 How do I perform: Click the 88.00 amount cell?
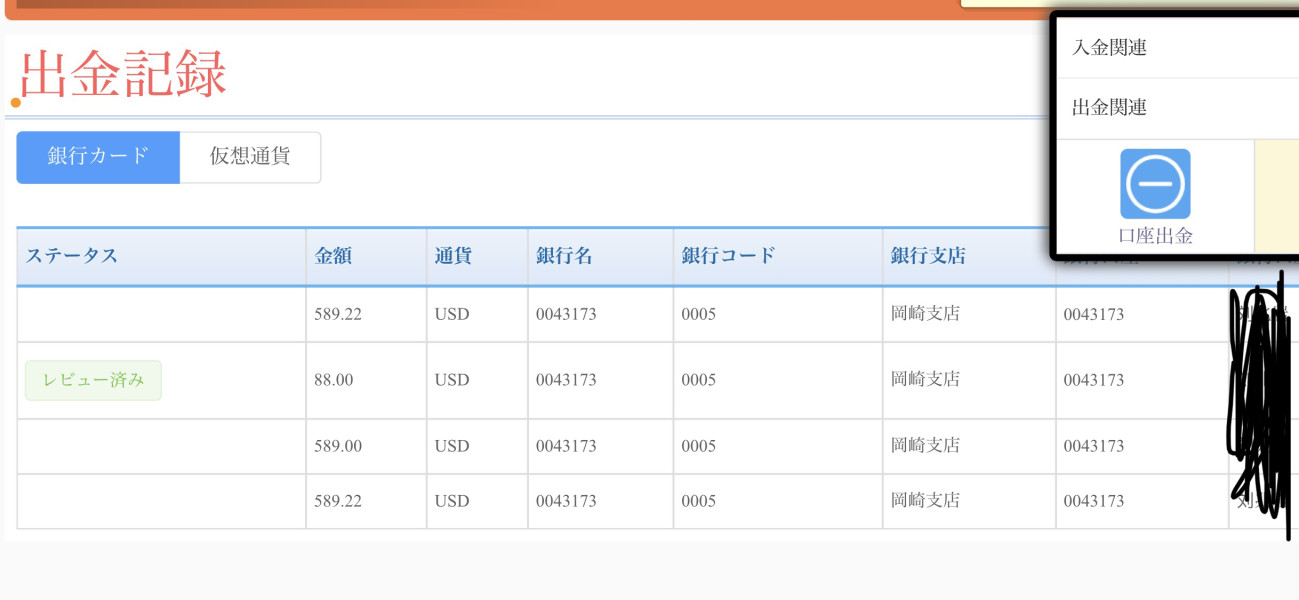[x=334, y=380]
